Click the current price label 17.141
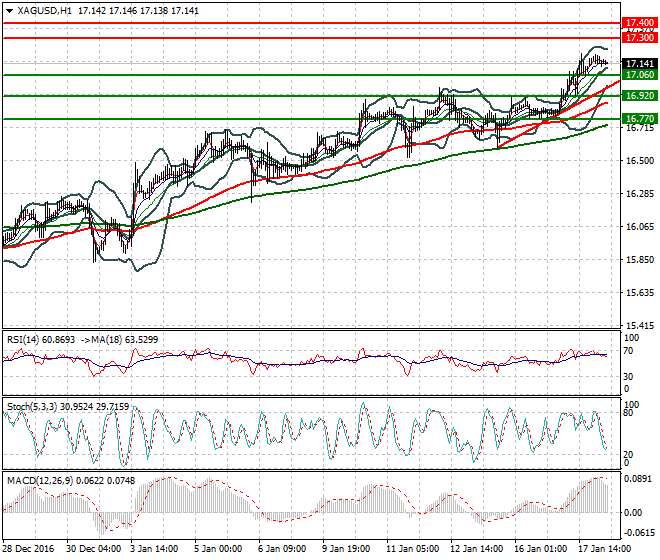Screen dimensions: 660x560 [639, 64]
